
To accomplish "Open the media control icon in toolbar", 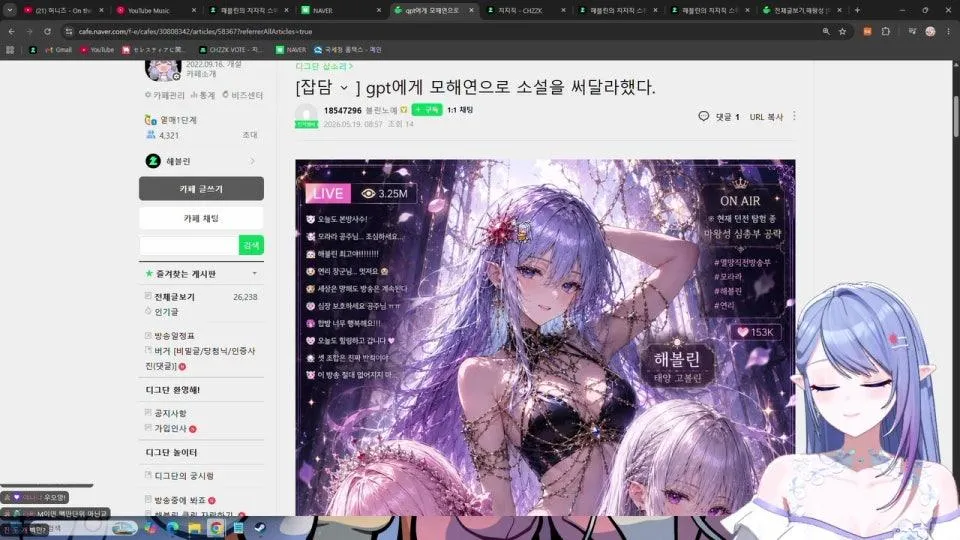I will (912, 31).
